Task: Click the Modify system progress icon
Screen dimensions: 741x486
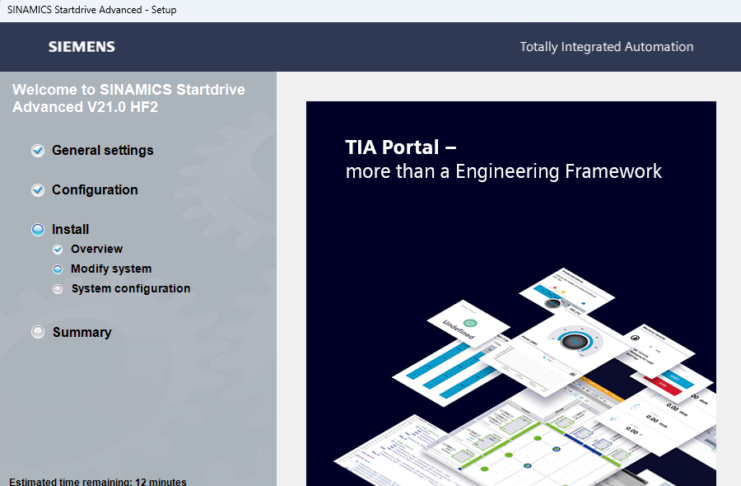Action: 58,269
